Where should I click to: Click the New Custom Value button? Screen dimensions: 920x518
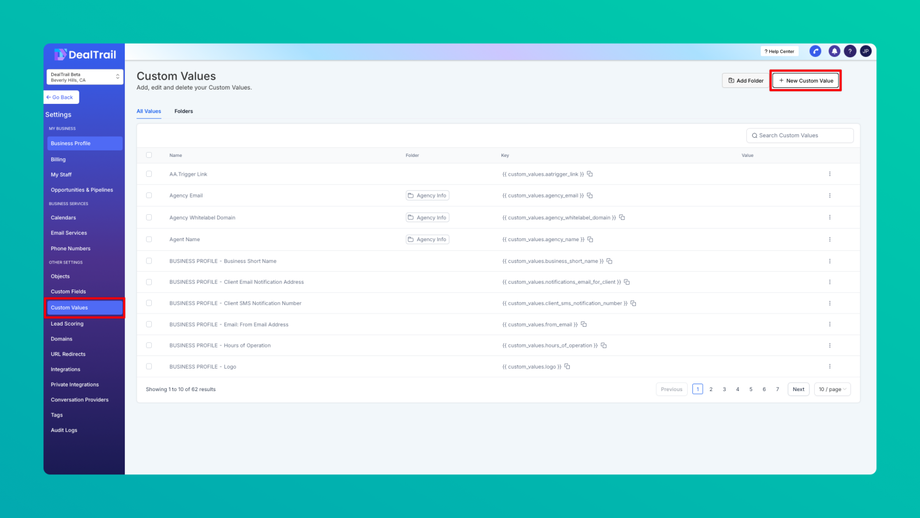coord(806,80)
